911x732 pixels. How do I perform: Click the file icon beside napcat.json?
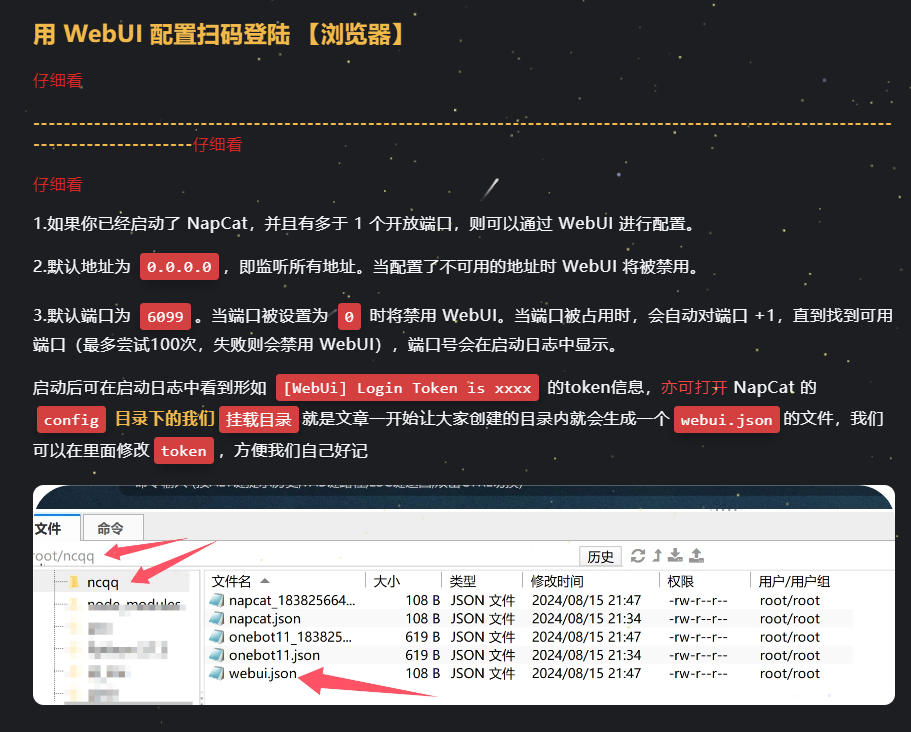[217, 619]
